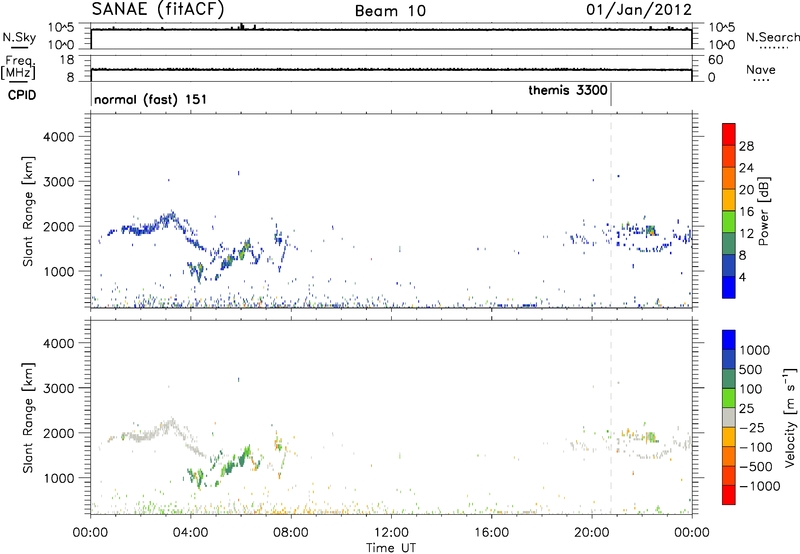800x554 pixels.
Task: Click the dashed CPID change marker in Velocity panel
Action: click(x=611, y=417)
